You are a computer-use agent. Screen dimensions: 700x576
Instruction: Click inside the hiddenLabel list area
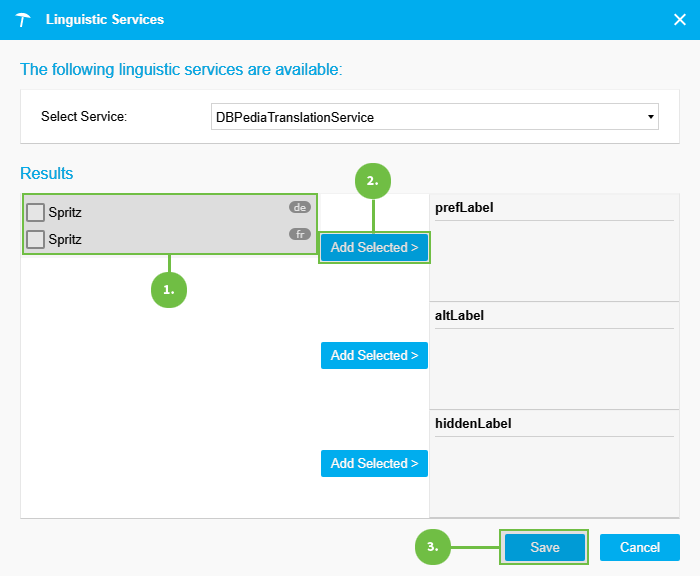(x=554, y=474)
